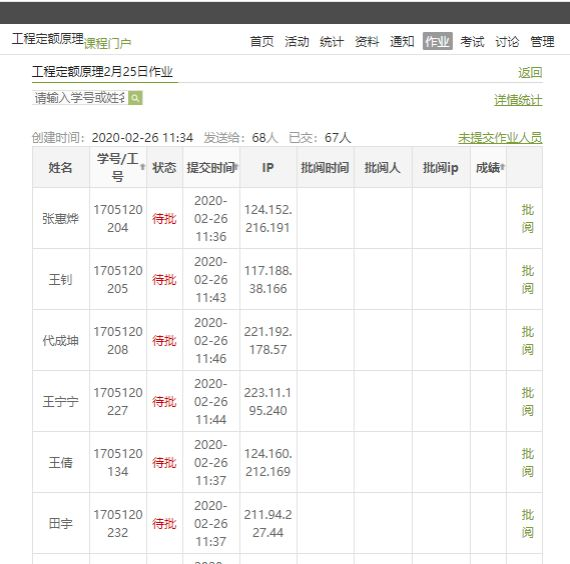Click 批阅 for 王钊
The width and height of the screenshot is (570, 564).
[527, 280]
